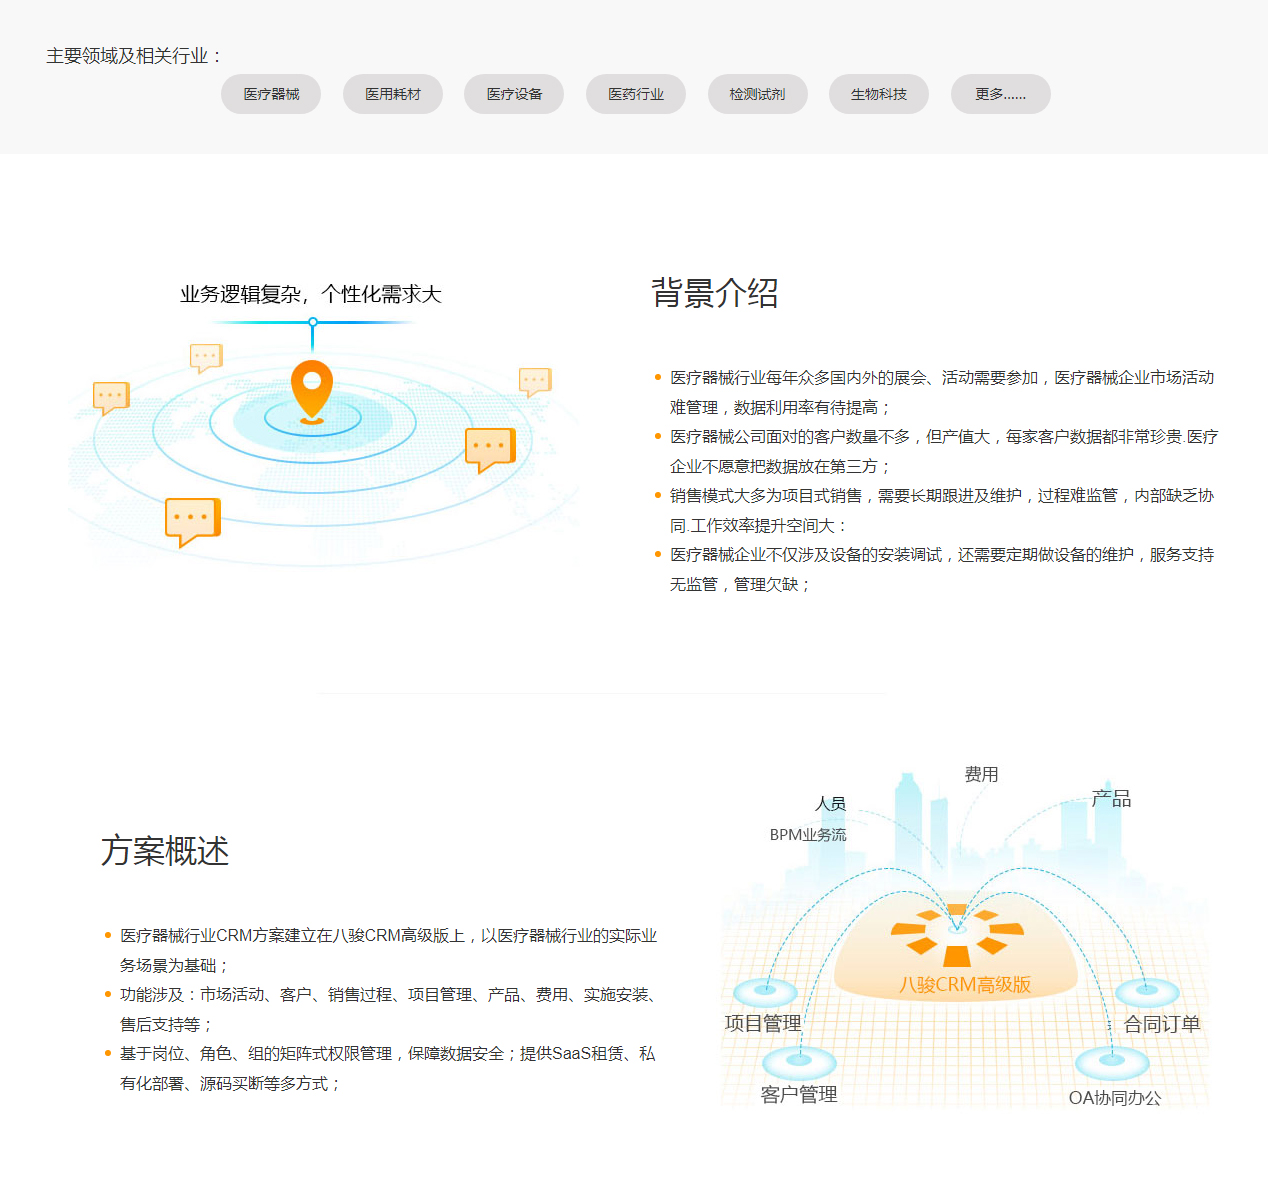Click the 八骏CRM高级版 center label
The width and height of the screenshot is (1268, 1180).
(965, 984)
